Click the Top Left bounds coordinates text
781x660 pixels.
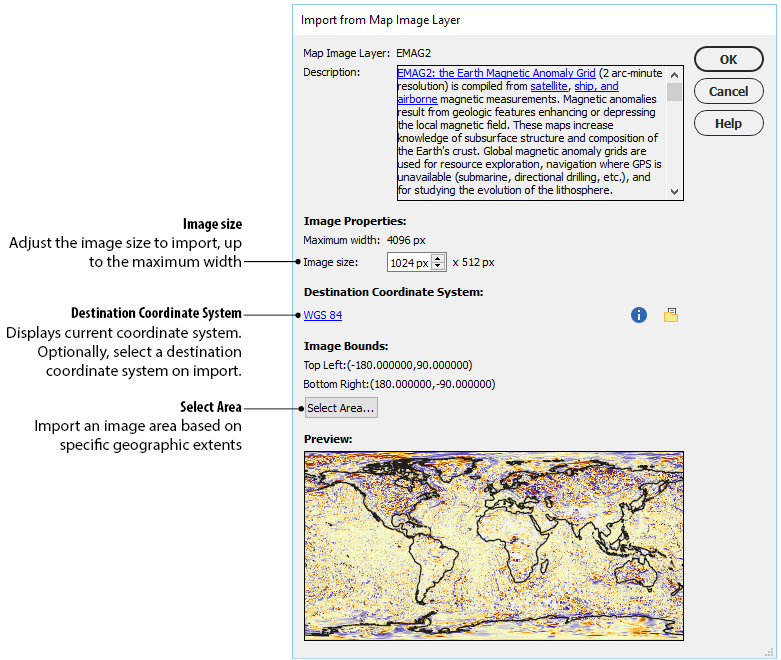tap(388, 365)
